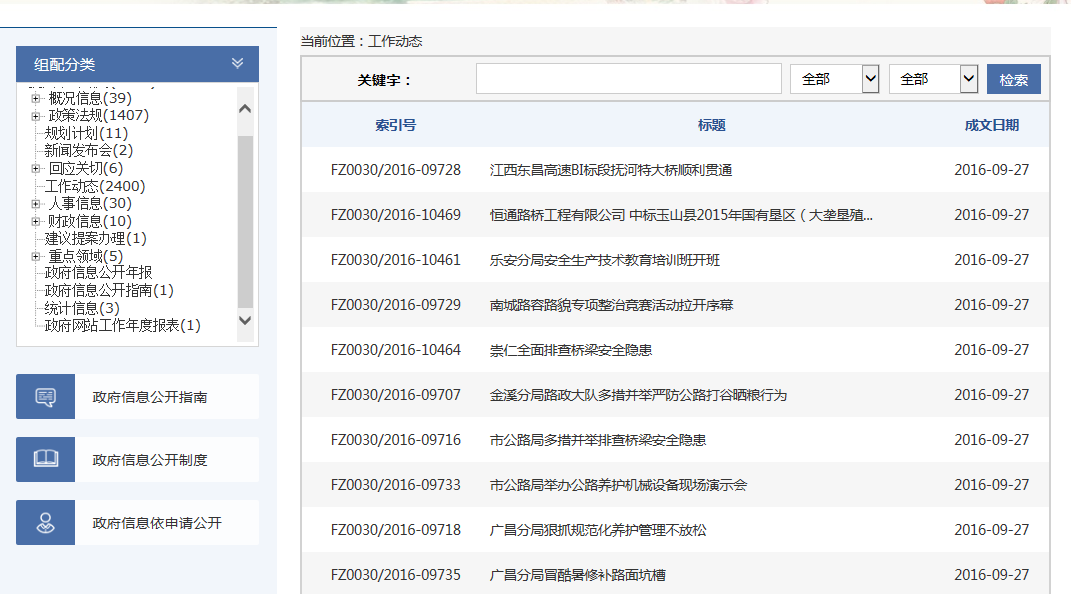Open article 南城路容路貌专项整治竞赛活动拉开序幕
Screen dimensions: 1071x594
pyautogui.click(x=611, y=305)
